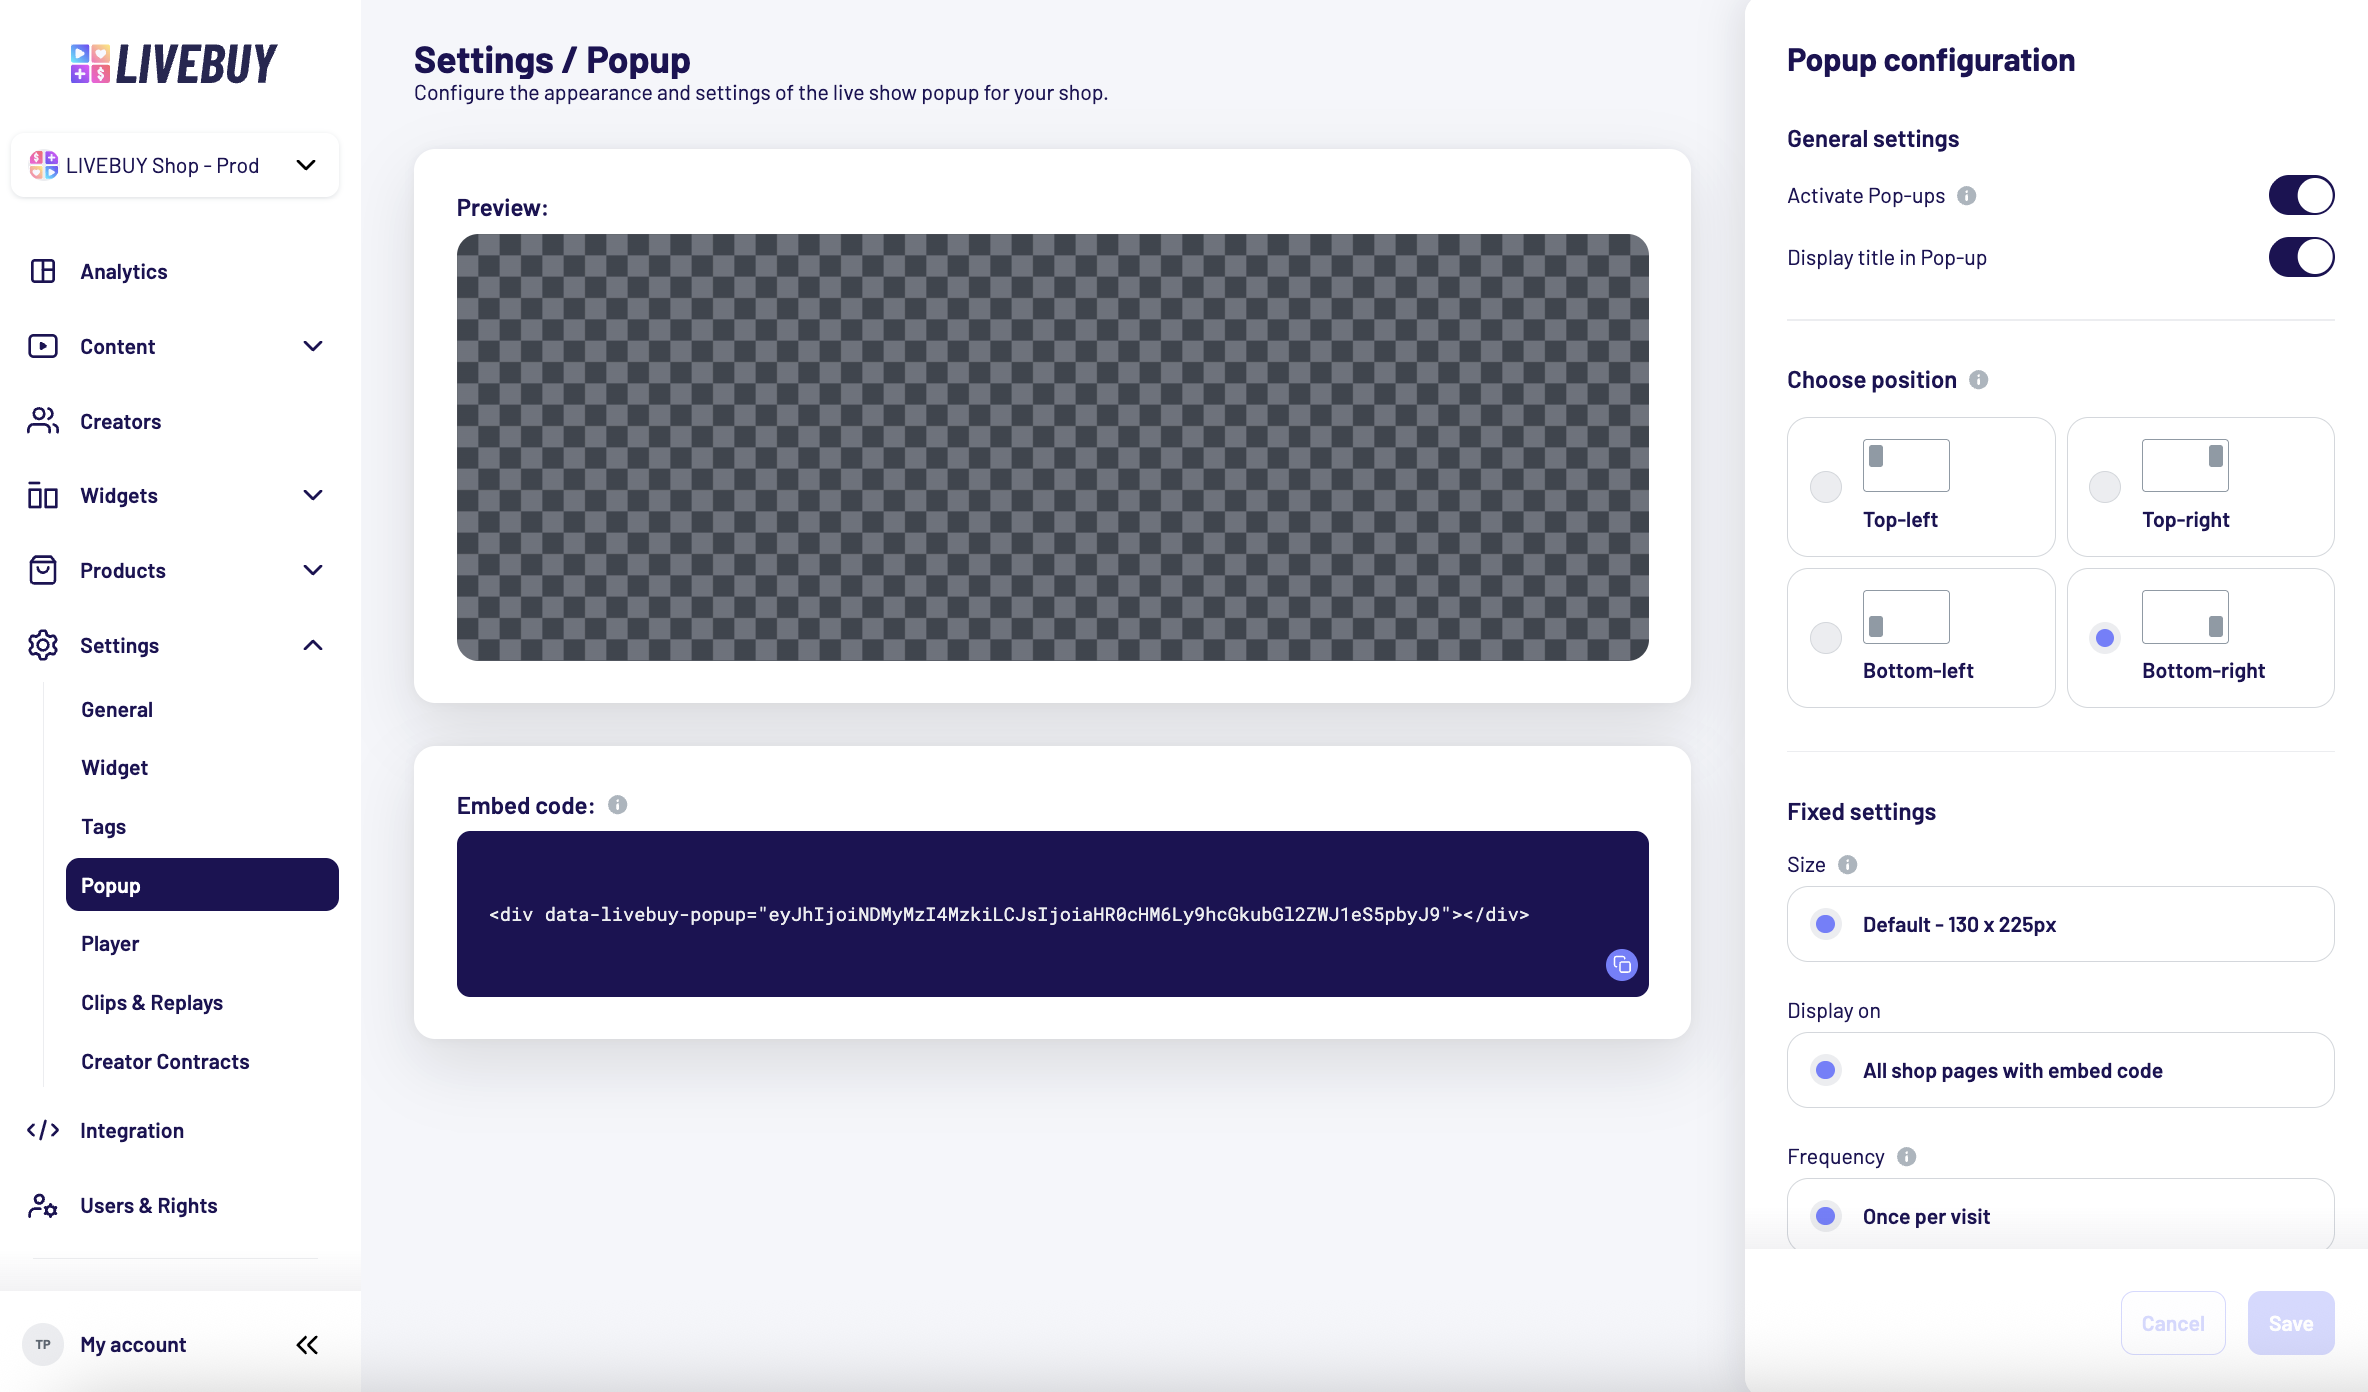Screen dimensions: 2368x1392
Task: Click the TP account avatar
Action: pos(43,1344)
